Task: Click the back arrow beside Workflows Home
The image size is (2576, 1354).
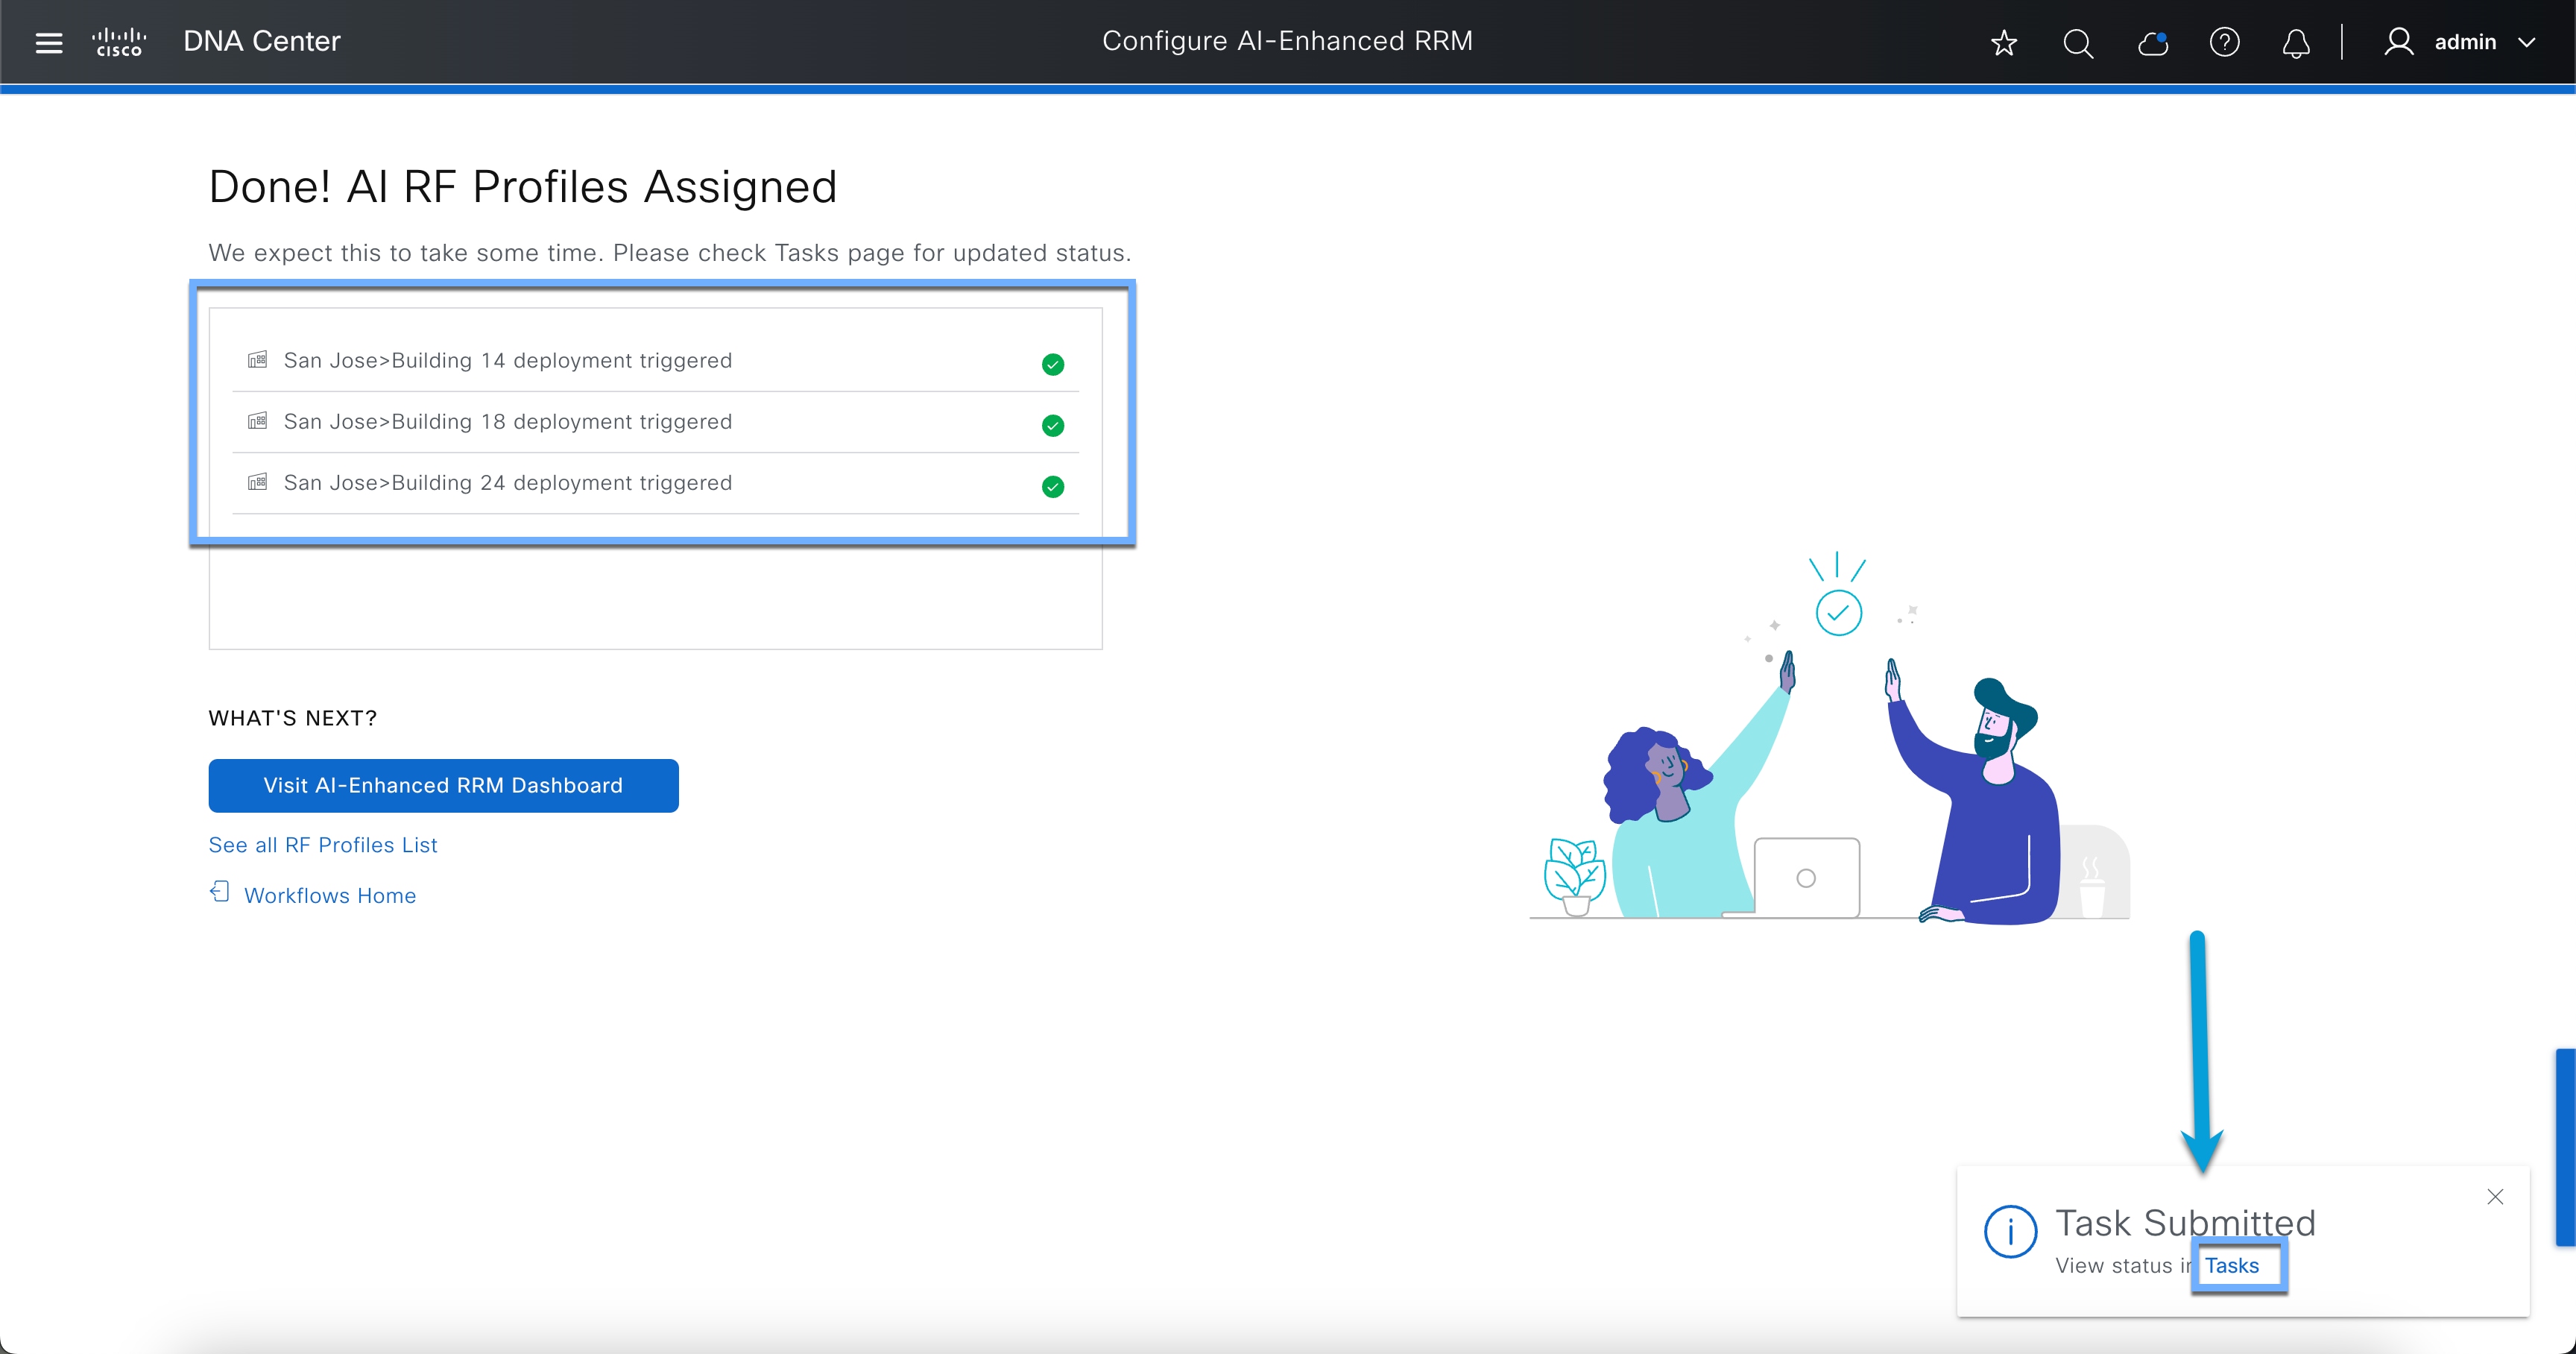Action: tap(220, 893)
